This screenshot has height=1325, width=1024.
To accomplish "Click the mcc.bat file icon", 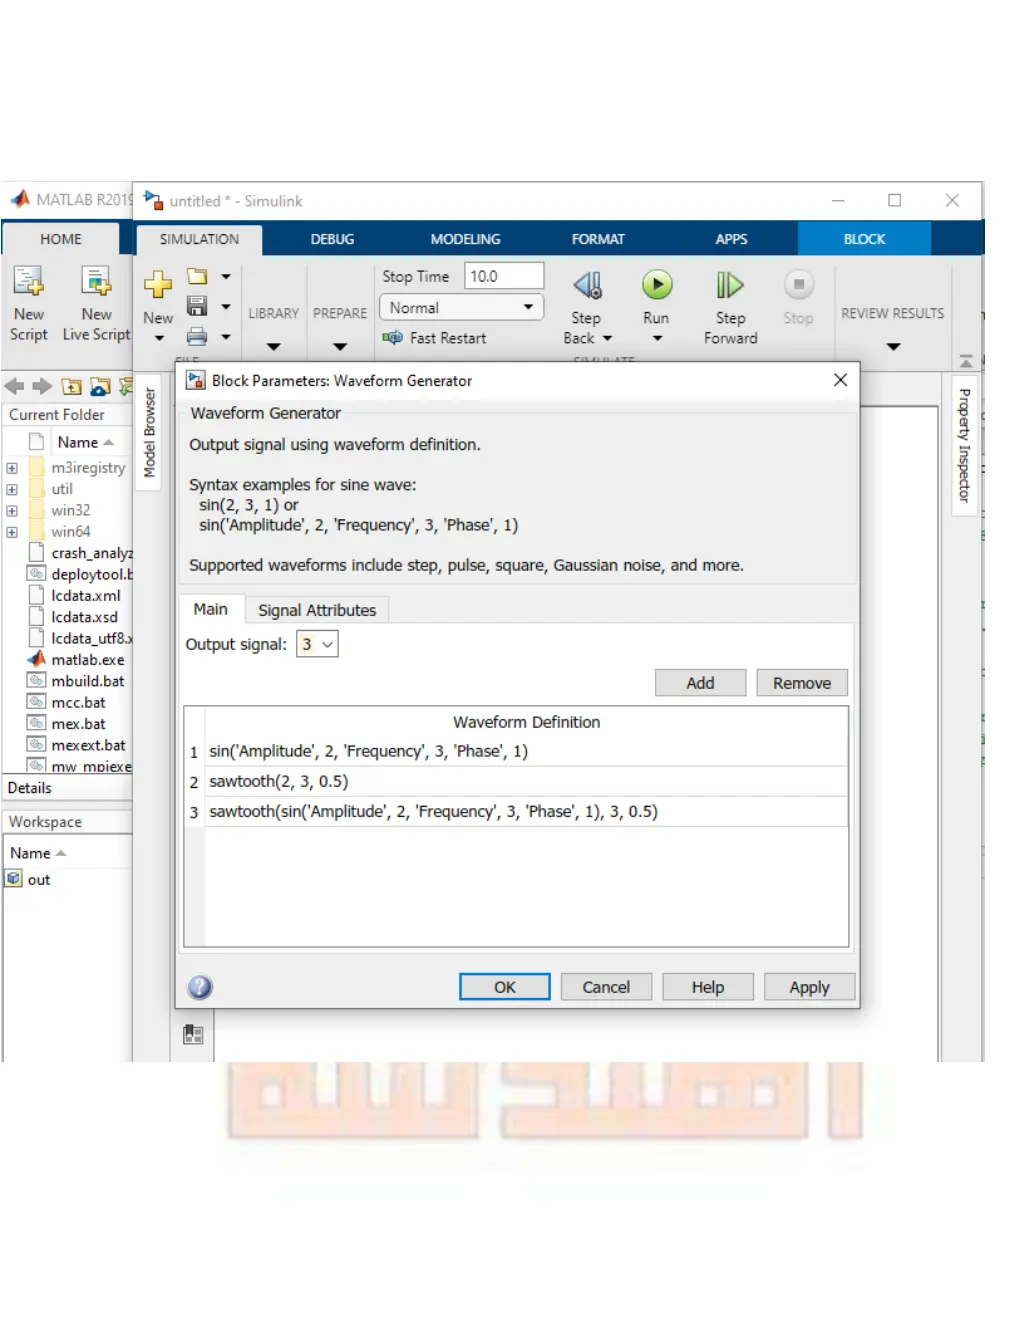I will coord(37,702).
